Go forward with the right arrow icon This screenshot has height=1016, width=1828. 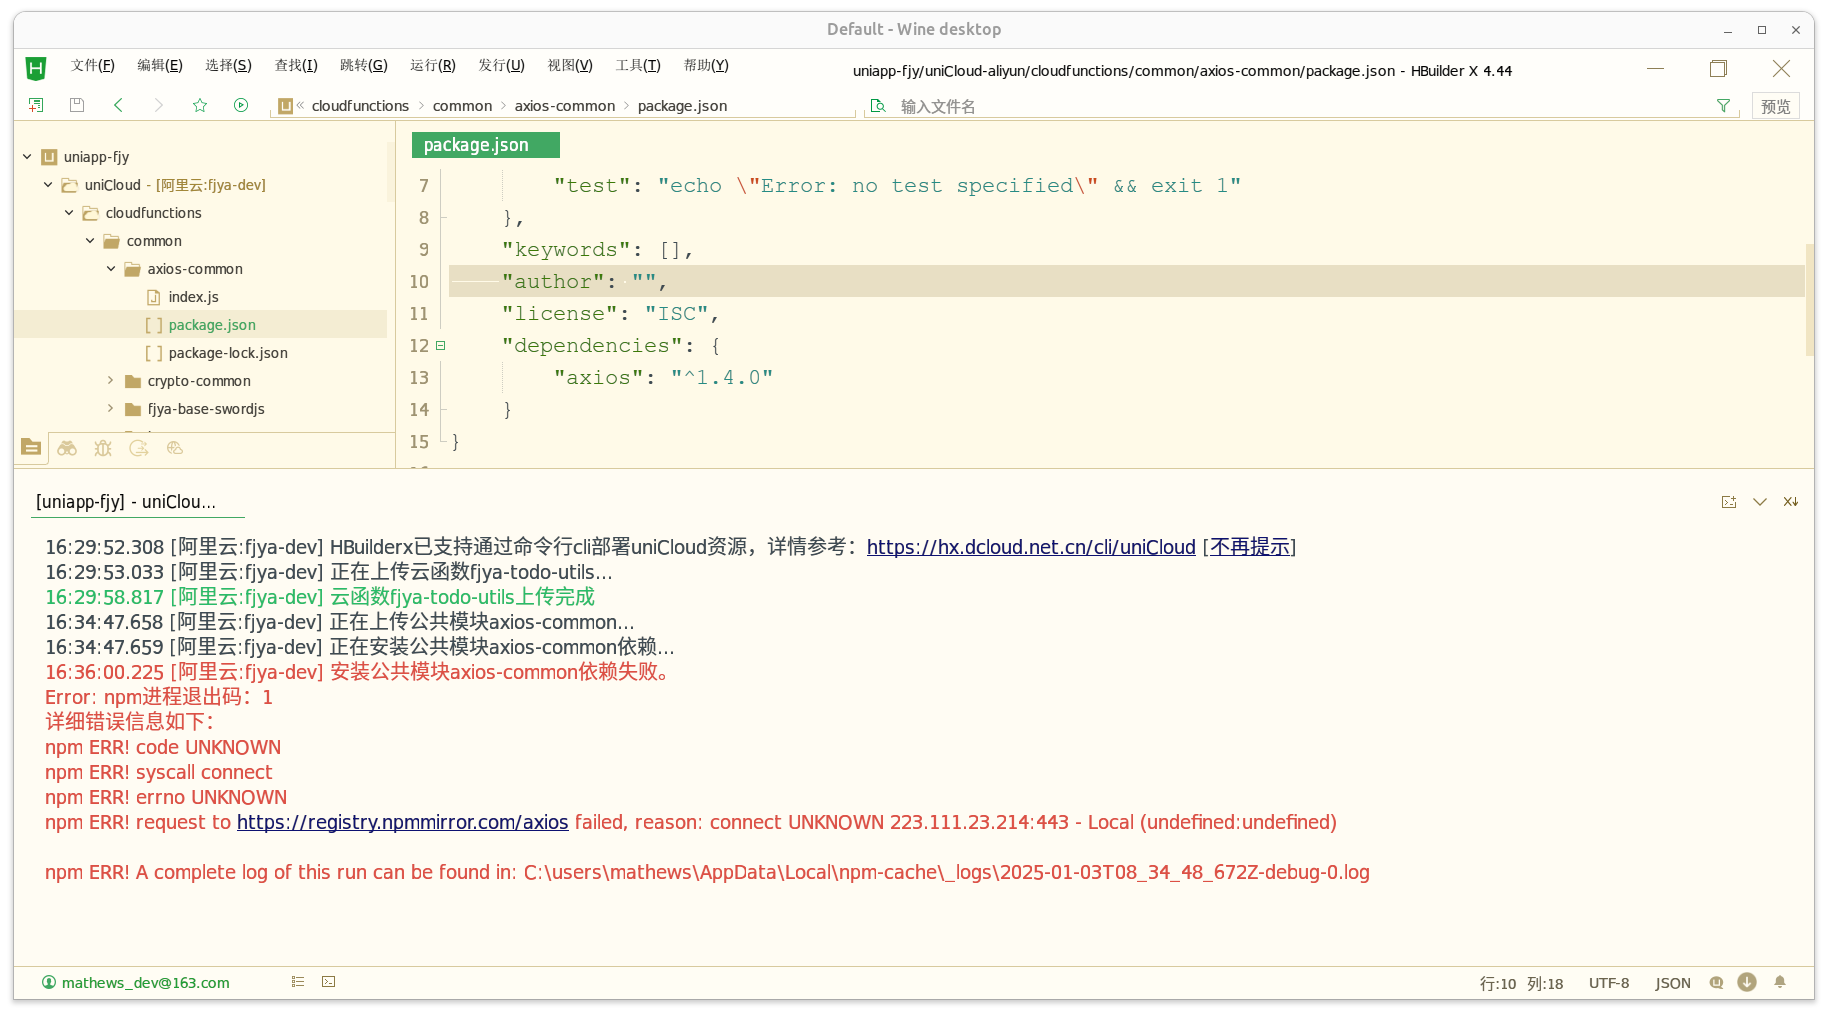coord(158,105)
